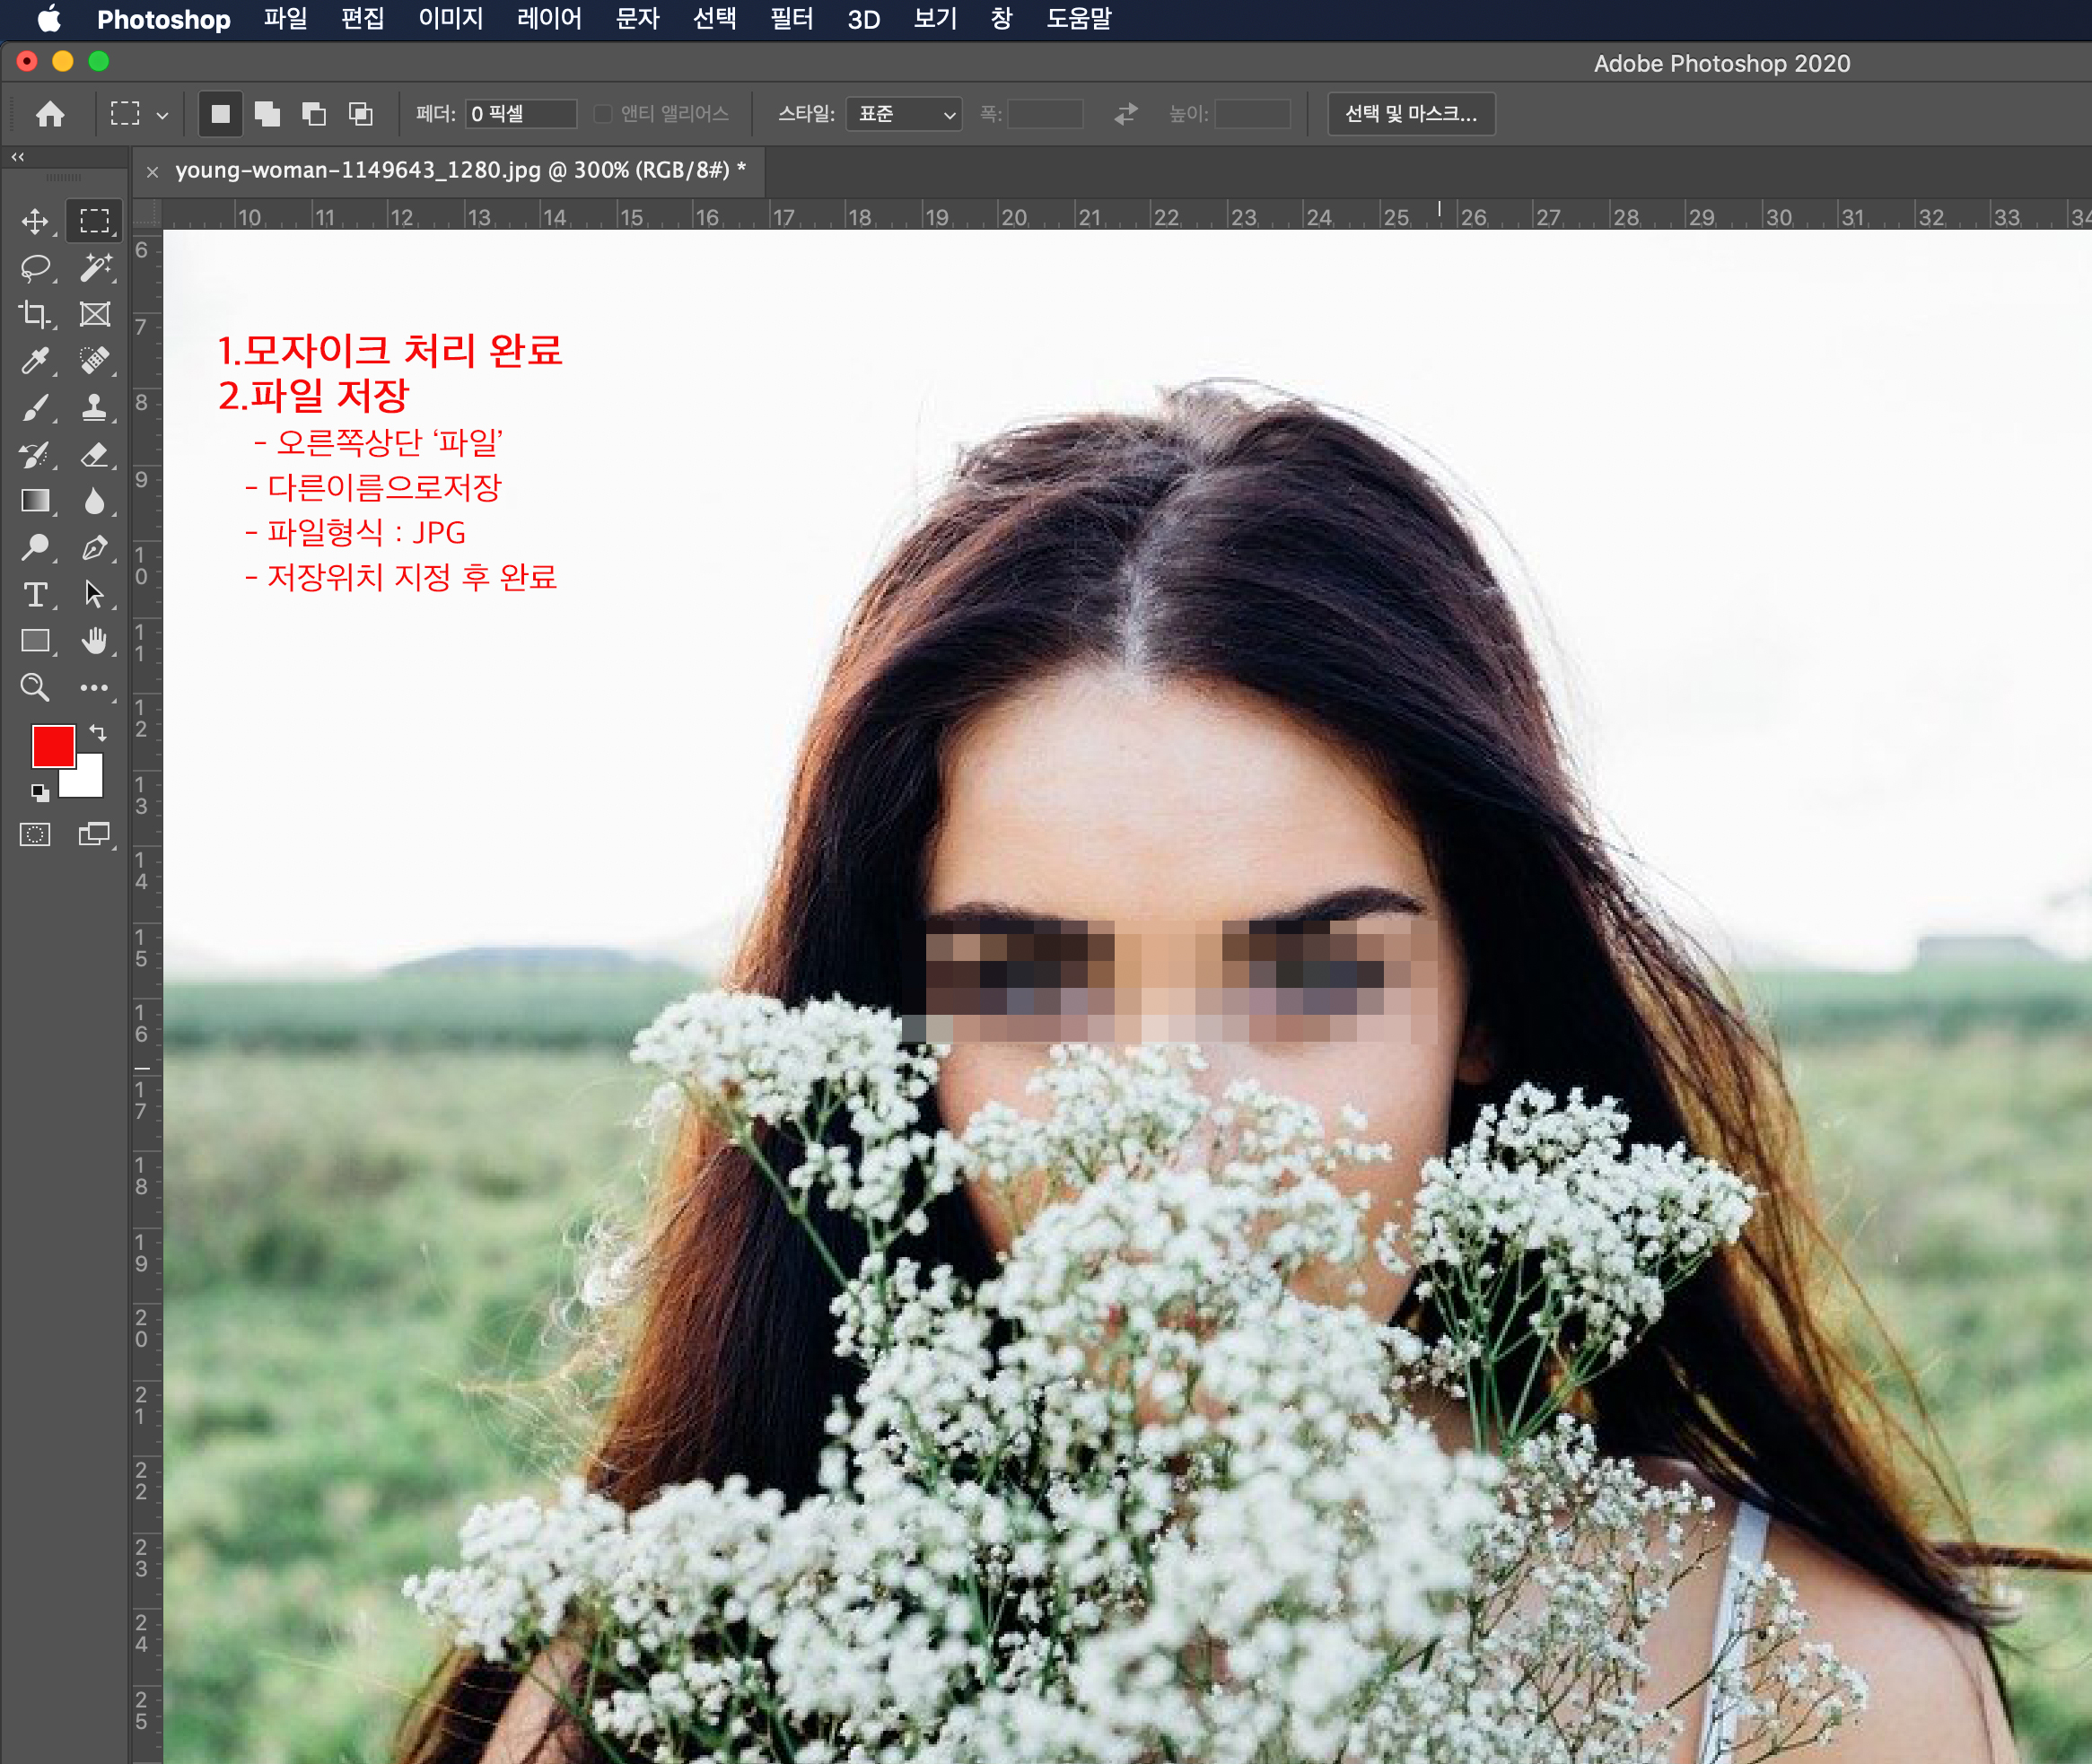Open the style dropdown set to 표준

pos(903,114)
